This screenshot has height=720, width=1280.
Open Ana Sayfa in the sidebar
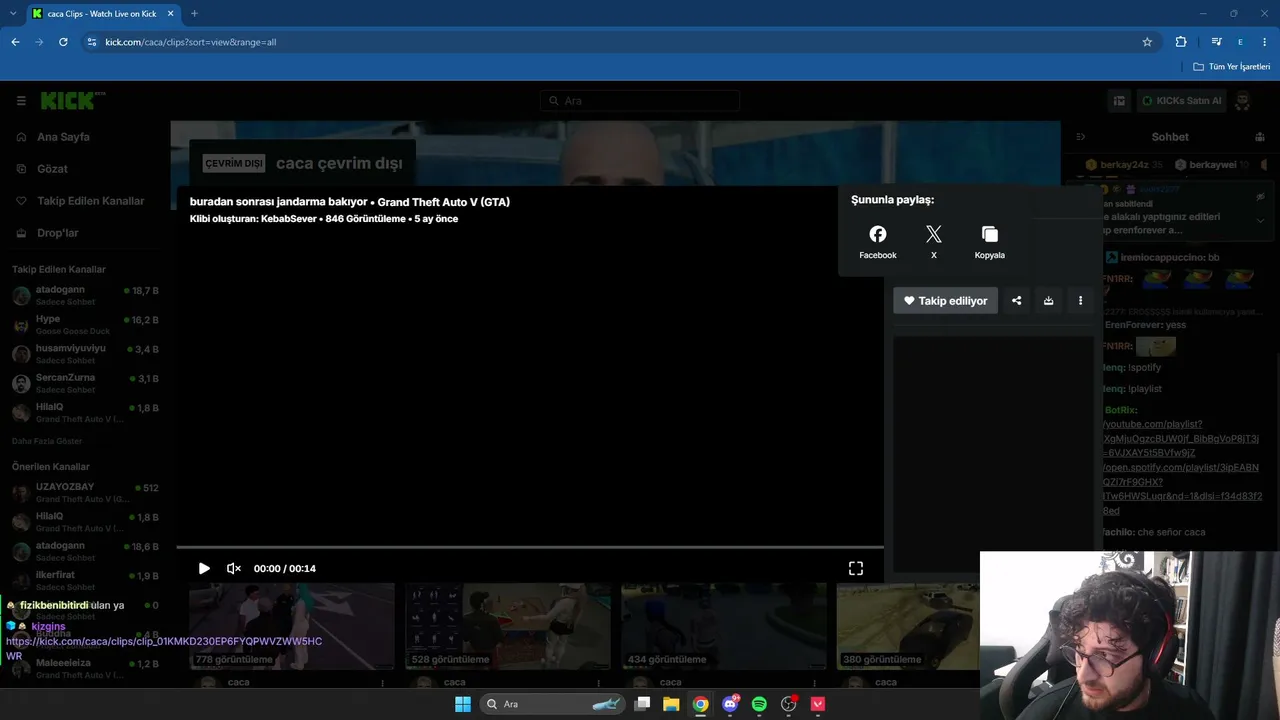pyautogui.click(x=63, y=137)
